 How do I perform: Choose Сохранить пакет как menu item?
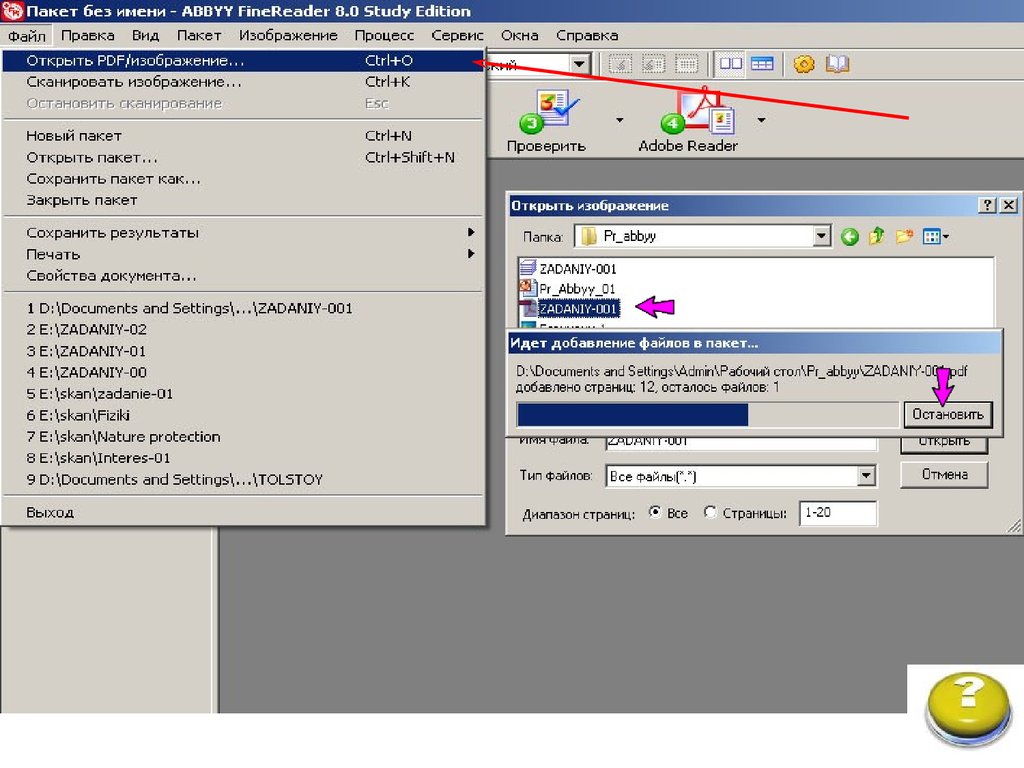click(242, 179)
